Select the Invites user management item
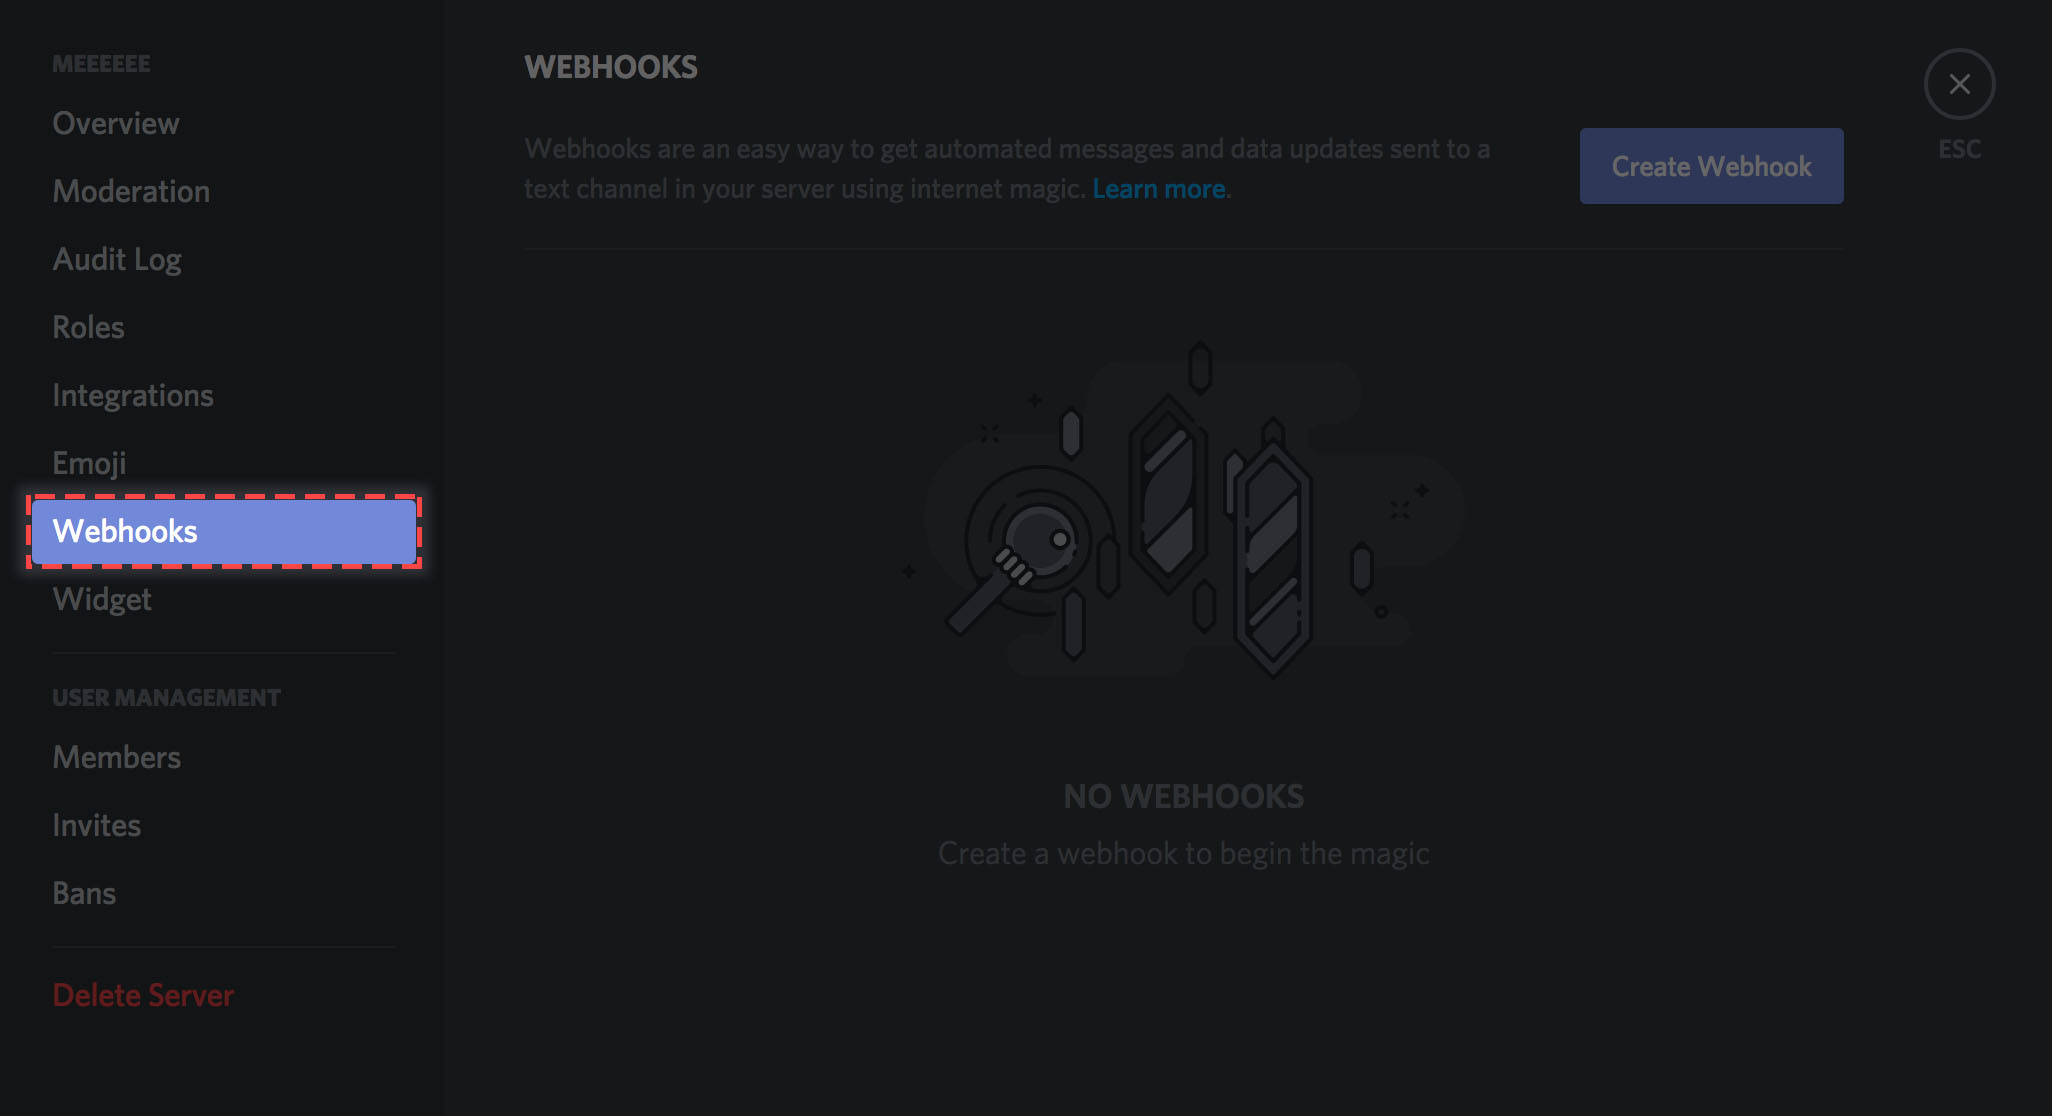Viewport: 2052px width, 1116px height. [x=96, y=825]
